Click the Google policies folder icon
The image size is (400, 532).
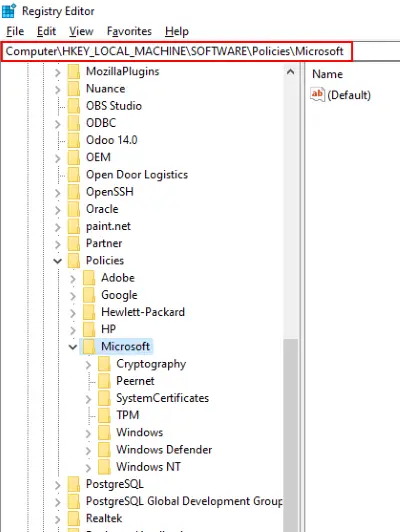tap(89, 295)
